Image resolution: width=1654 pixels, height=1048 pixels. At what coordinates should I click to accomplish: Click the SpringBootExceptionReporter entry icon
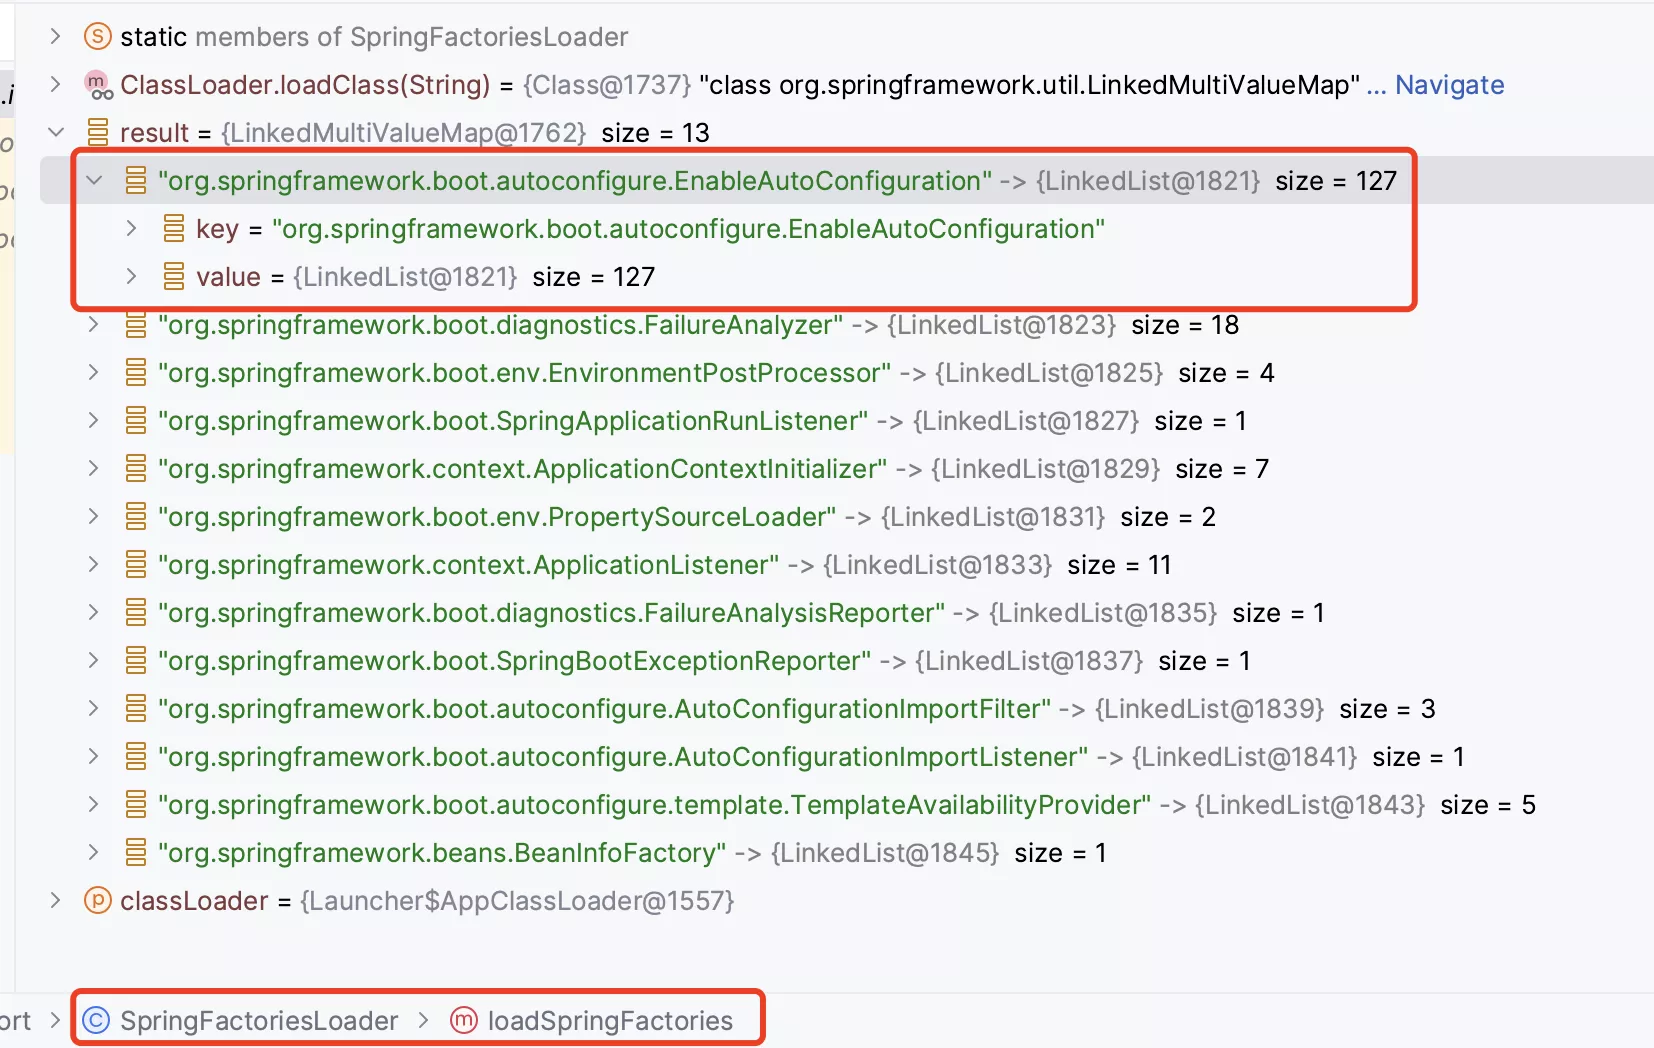click(x=136, y=661)
